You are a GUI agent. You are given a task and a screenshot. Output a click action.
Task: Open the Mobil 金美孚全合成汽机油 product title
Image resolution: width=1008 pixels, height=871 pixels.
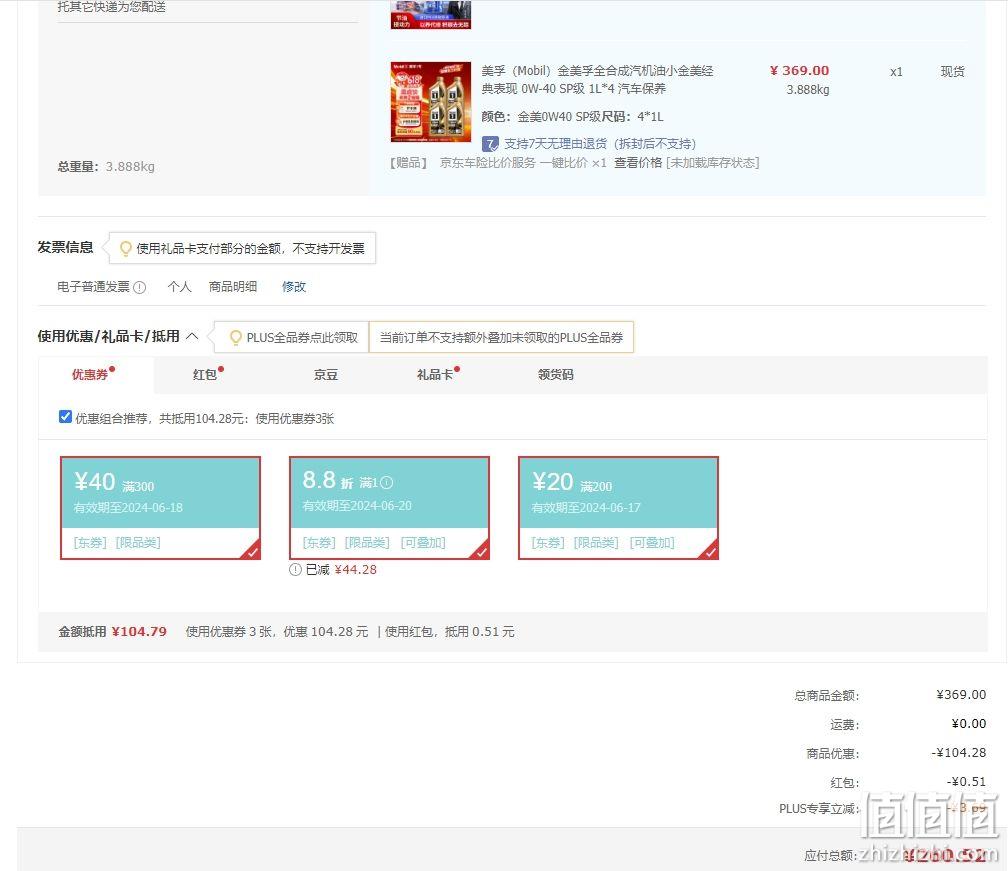[597, 80]
